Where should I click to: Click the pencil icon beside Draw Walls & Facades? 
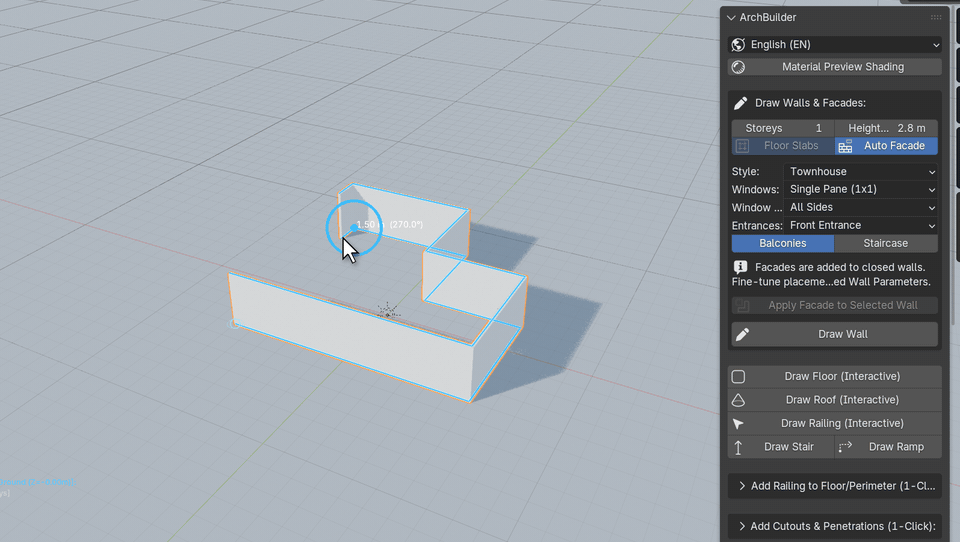pos(740,103)
